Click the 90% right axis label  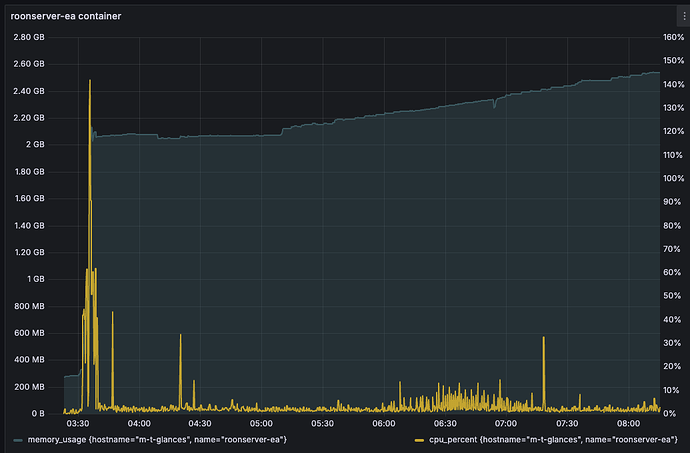pyautogui.click(x=672, y=202)
